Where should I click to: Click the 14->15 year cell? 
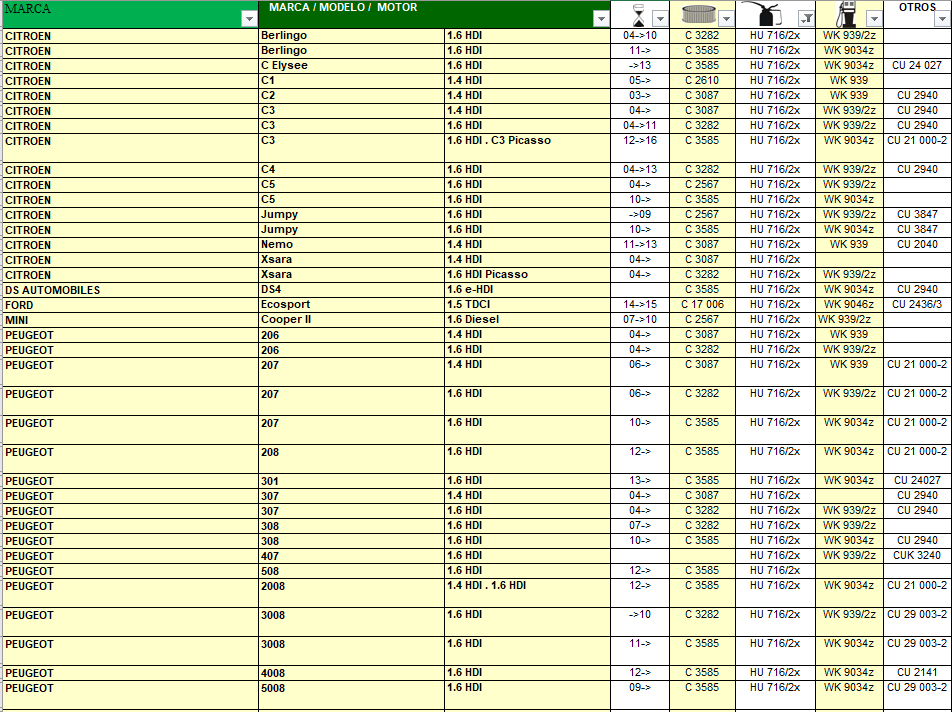(640, 305)
